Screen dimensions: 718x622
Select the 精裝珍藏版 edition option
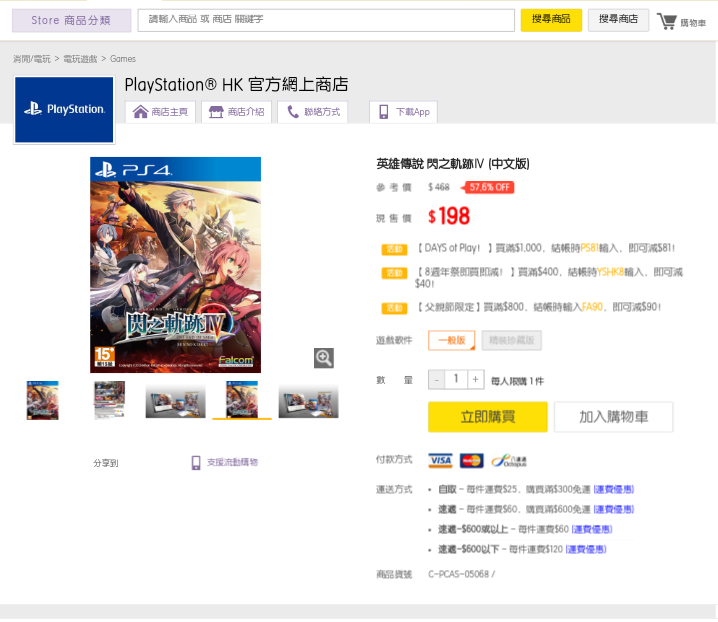click(510, 341)
